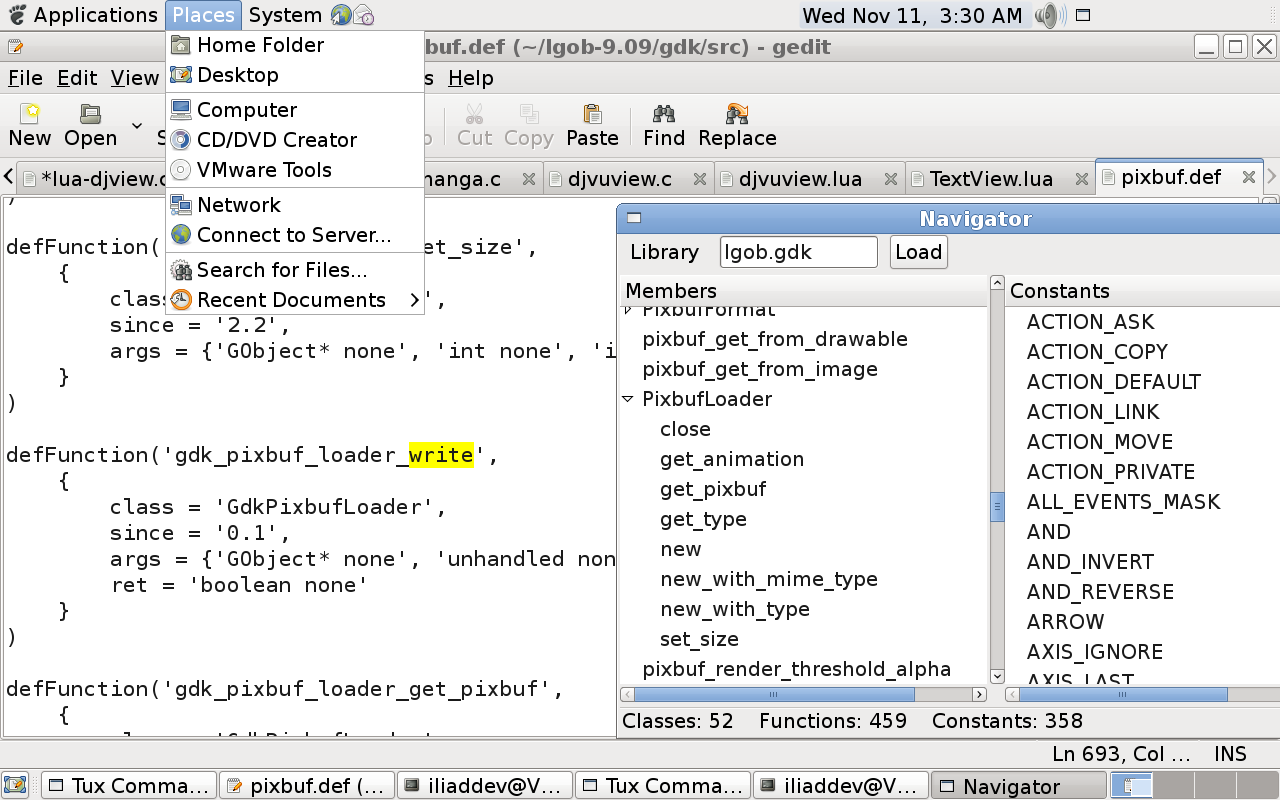This screenshot has width=1280, height=800.
Task: Switch to the djvuview.lua tab
Action: [x=799, y=179]
